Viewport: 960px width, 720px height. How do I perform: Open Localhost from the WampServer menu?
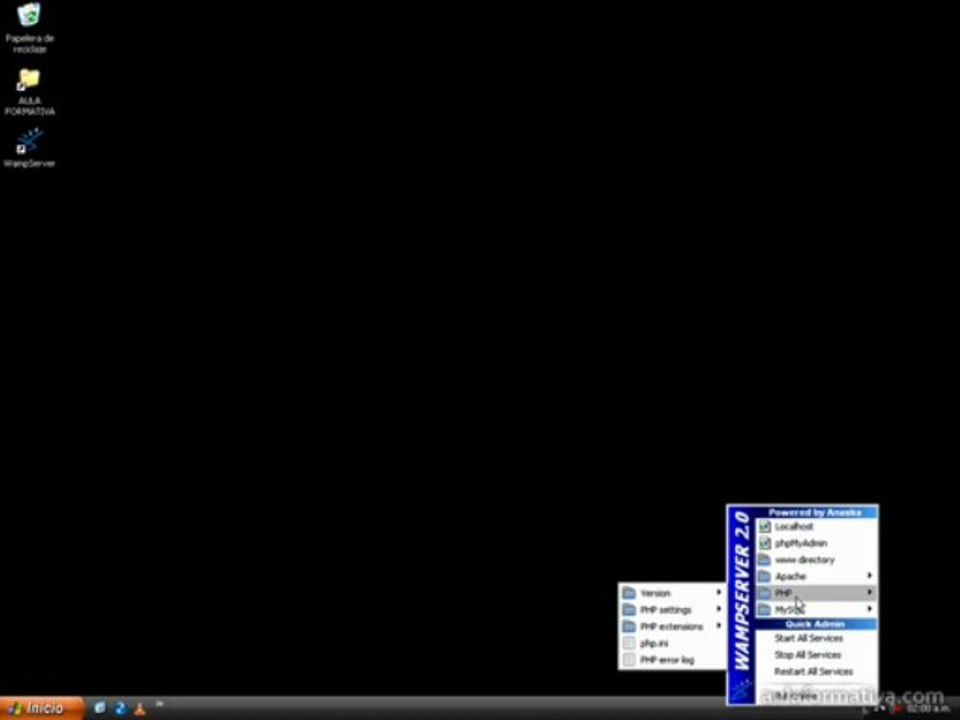coord(817,527)
